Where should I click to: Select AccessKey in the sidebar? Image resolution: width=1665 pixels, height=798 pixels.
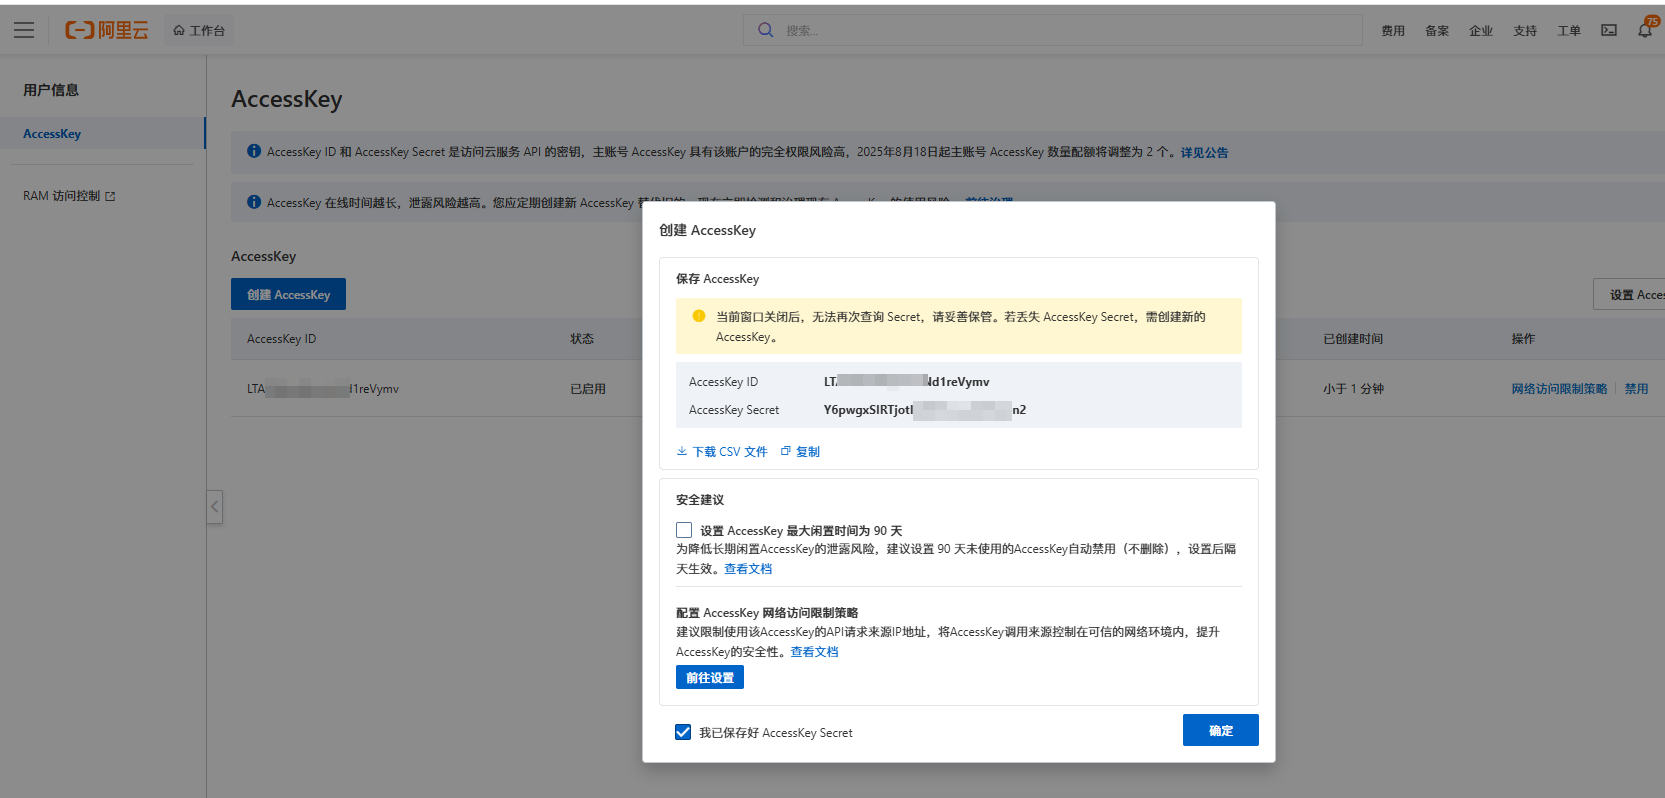(103, 134)
